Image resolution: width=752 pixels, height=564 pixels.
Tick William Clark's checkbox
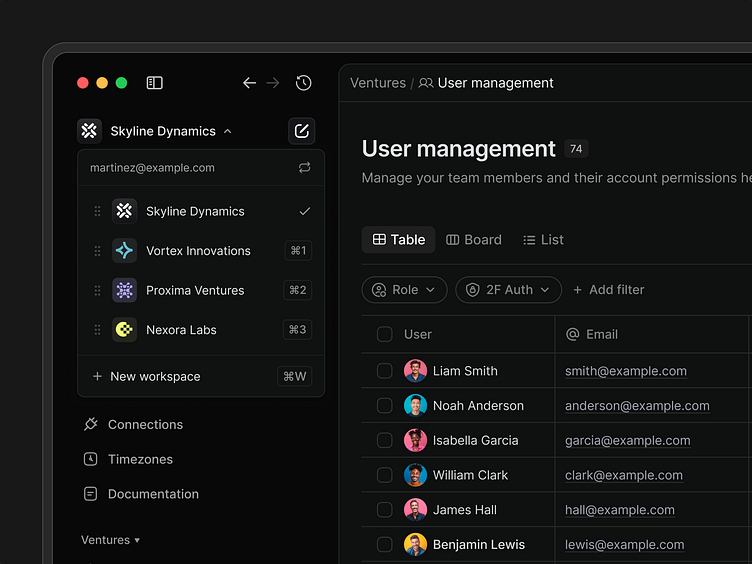point(385,475)
